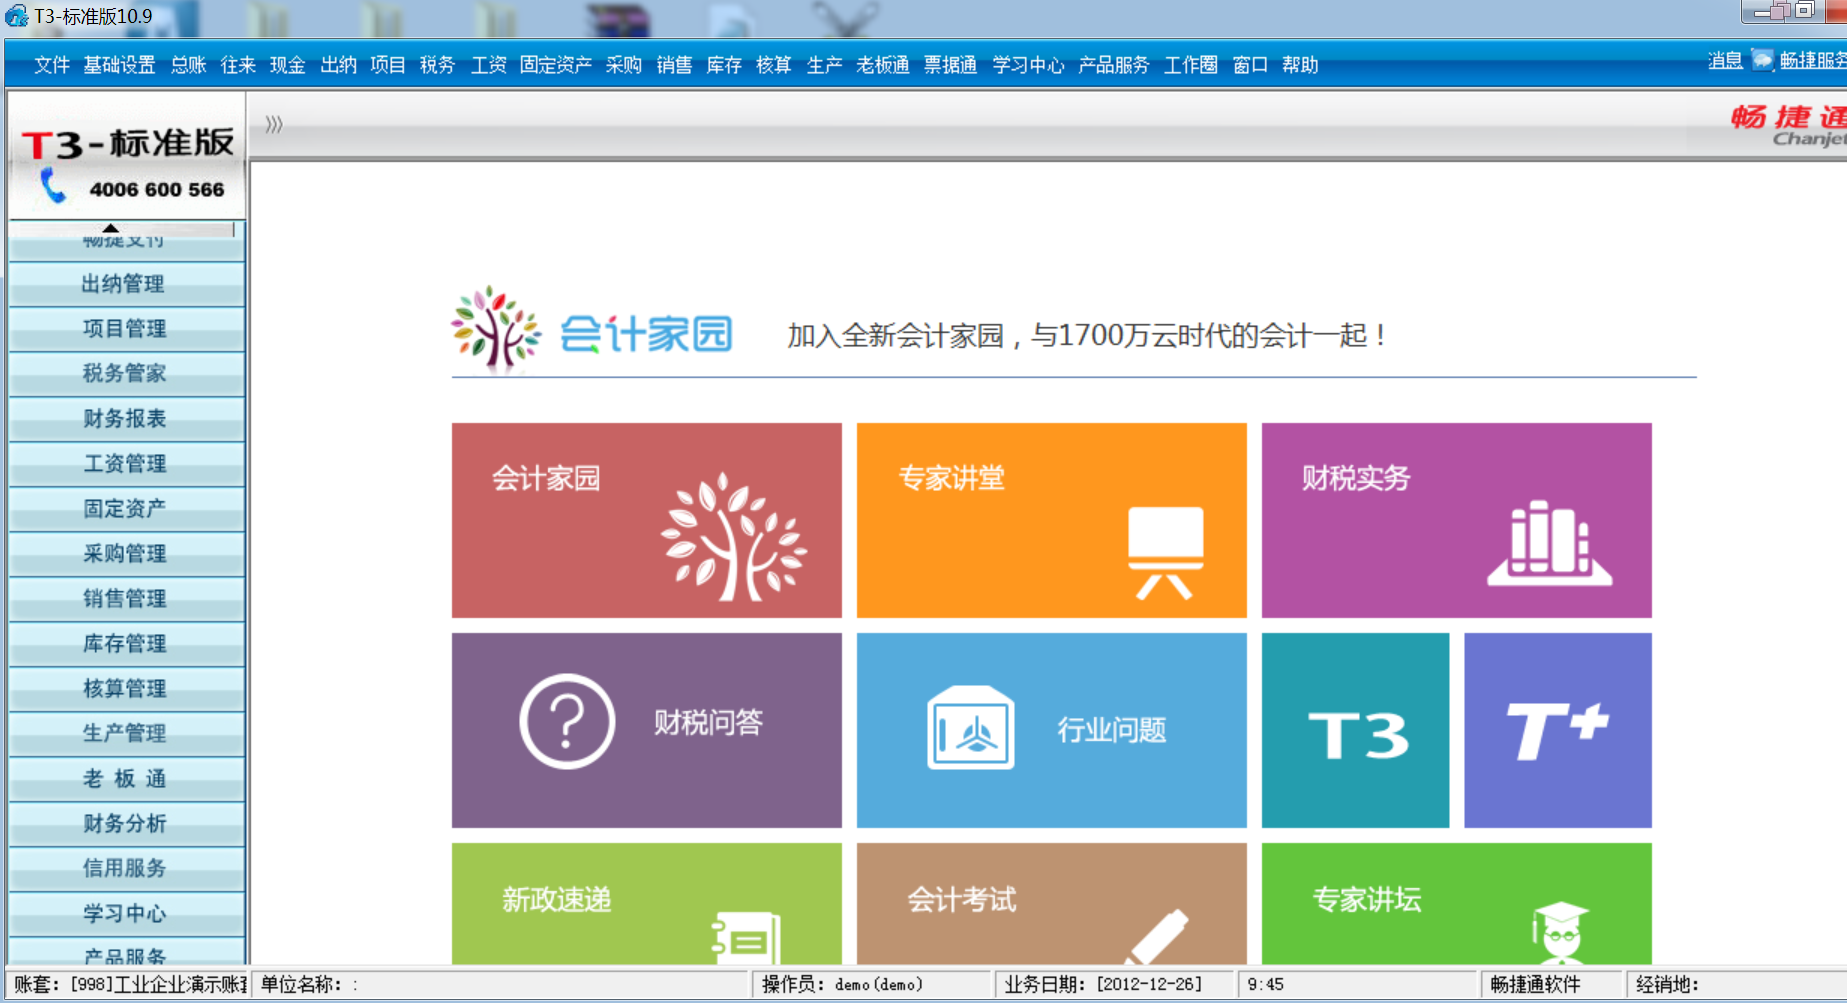Viewport: 1847px width, 1003px height.
Task: Open the 产品服务 menu in the menu bar
Action: (x=1114, y=65)
